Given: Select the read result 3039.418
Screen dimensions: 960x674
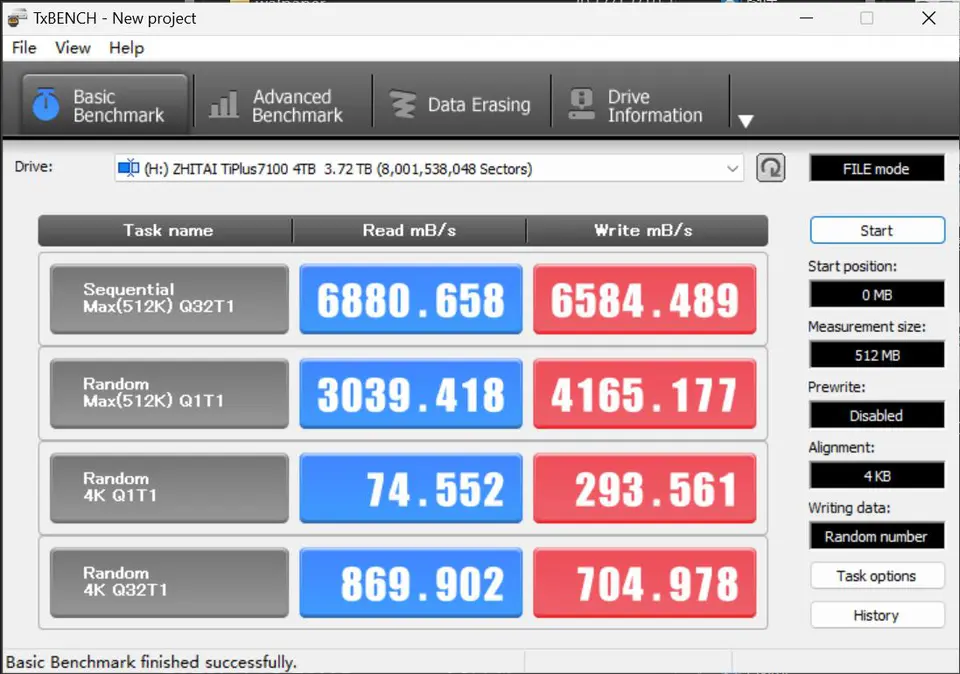Looking at the screenshot, I should (411, 393).
